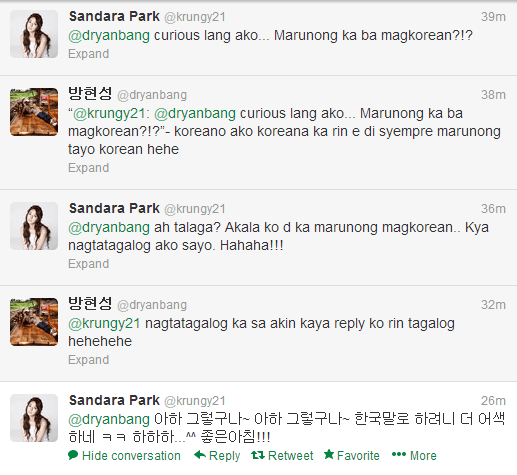Open Sandara Park's avatar in the top tweet
The width and height of the screenshot is (517, 475).
(34, 34)
